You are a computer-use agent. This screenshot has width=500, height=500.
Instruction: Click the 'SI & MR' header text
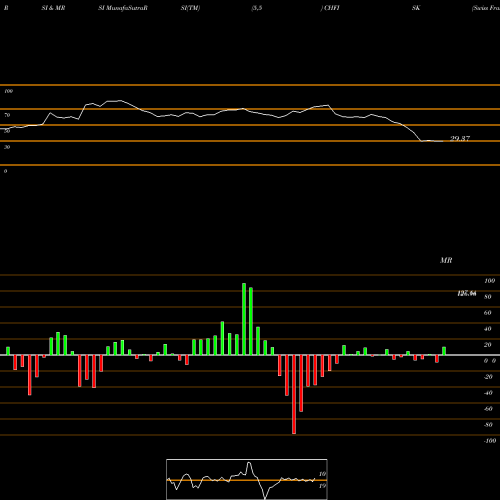53,8
